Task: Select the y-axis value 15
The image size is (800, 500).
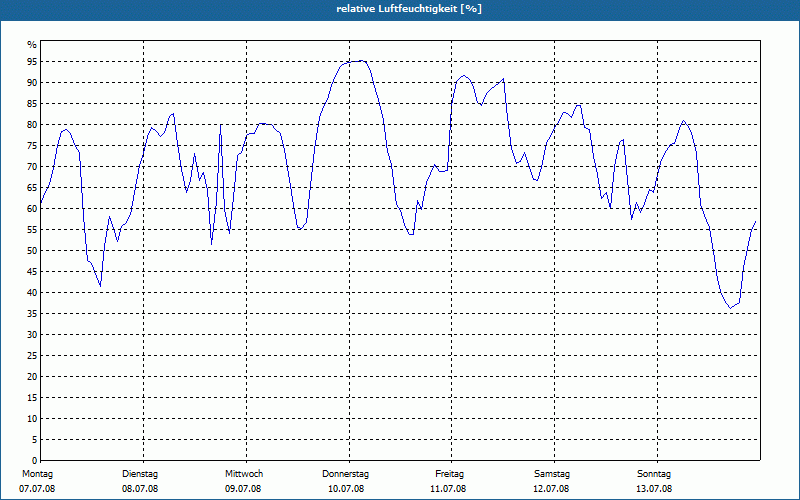Action: coord(32,397)
